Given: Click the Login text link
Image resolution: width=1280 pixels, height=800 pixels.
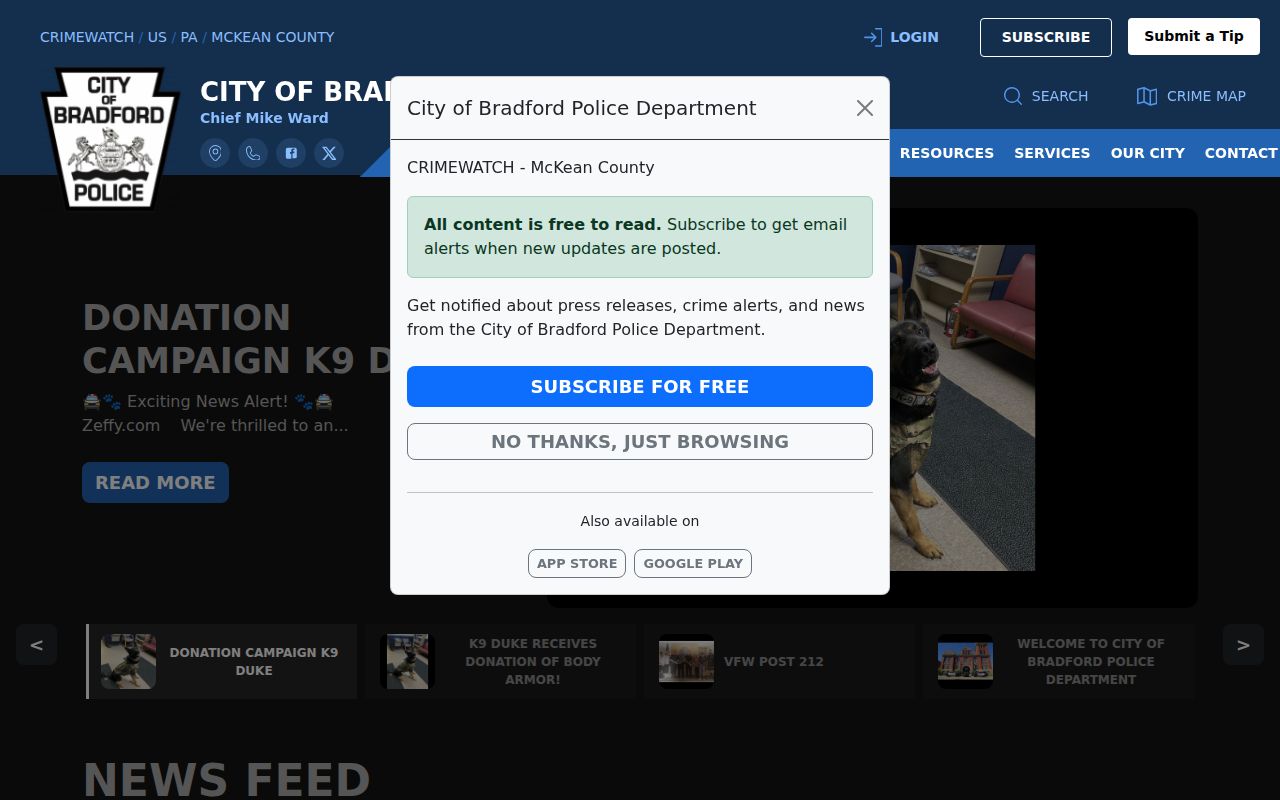Looking at the screenshot, I should 914,37.
